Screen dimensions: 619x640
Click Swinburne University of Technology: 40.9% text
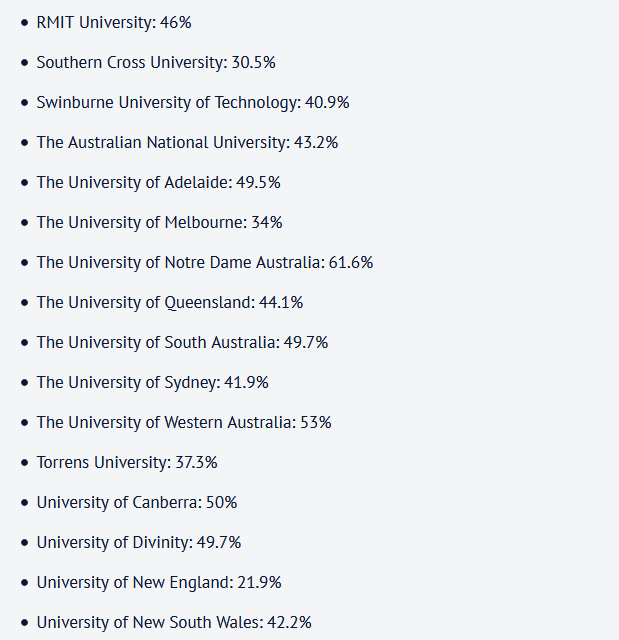tap(193, 102)
